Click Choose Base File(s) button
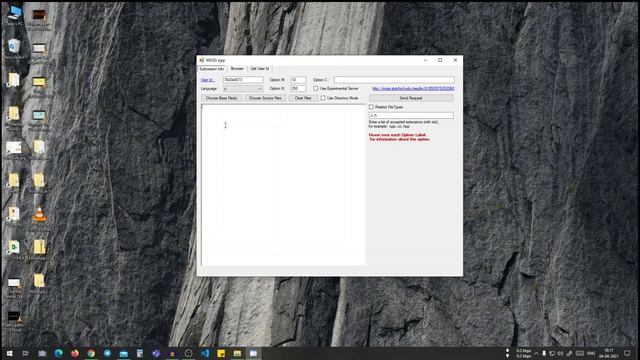This screenshot has width=640, height=360. 222,98
